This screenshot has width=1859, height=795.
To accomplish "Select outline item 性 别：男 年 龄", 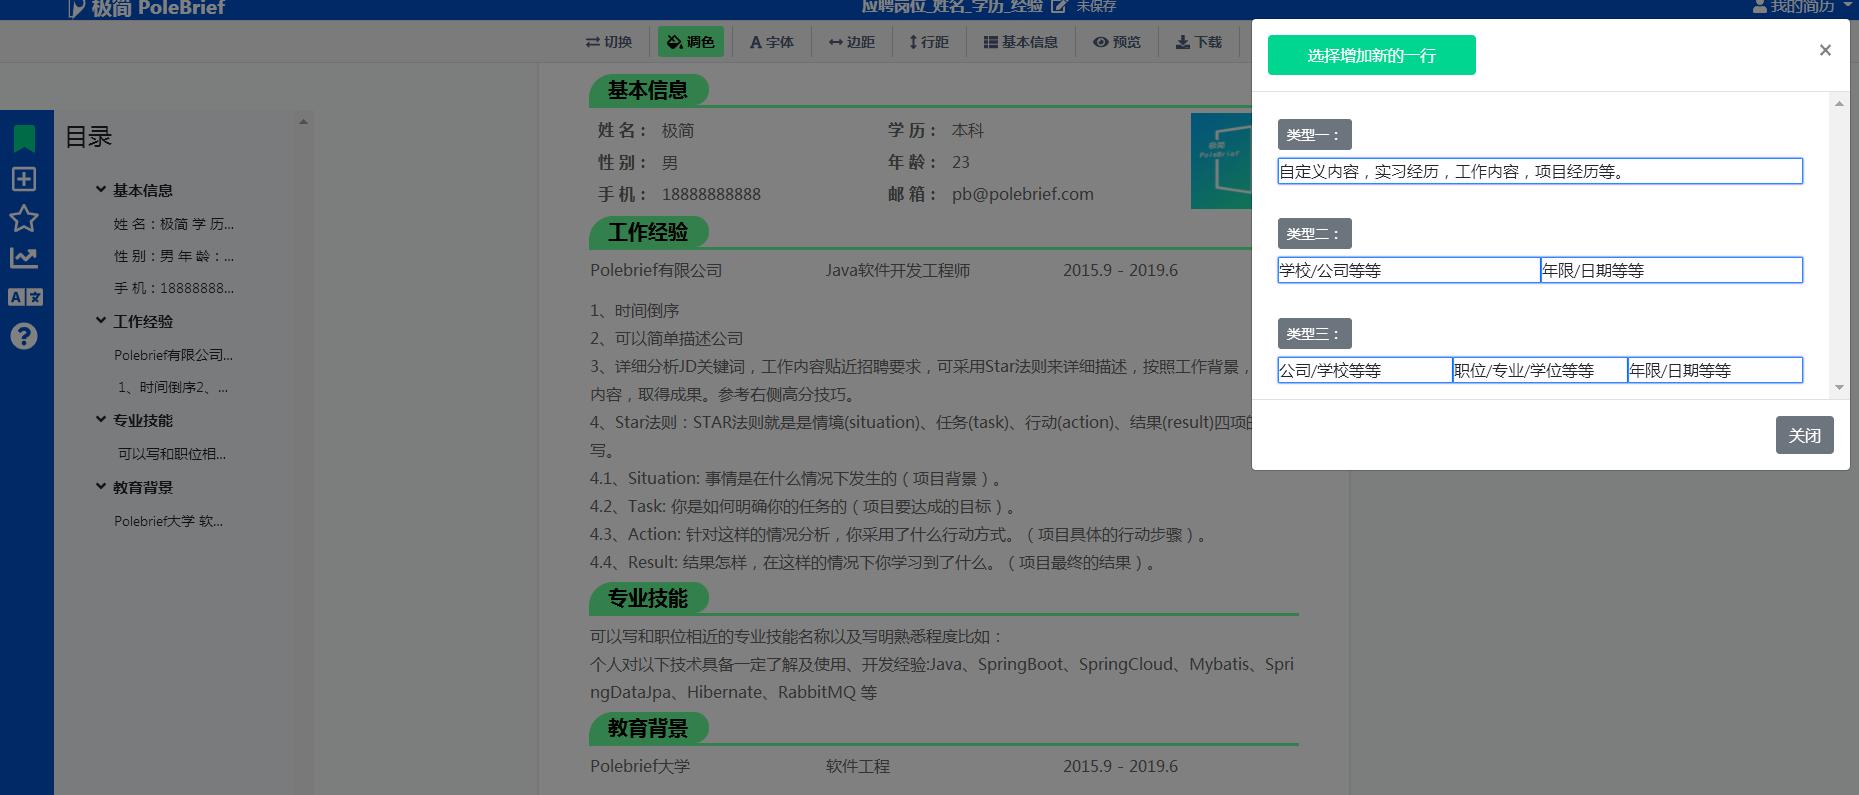I will (x=174, y=256).
